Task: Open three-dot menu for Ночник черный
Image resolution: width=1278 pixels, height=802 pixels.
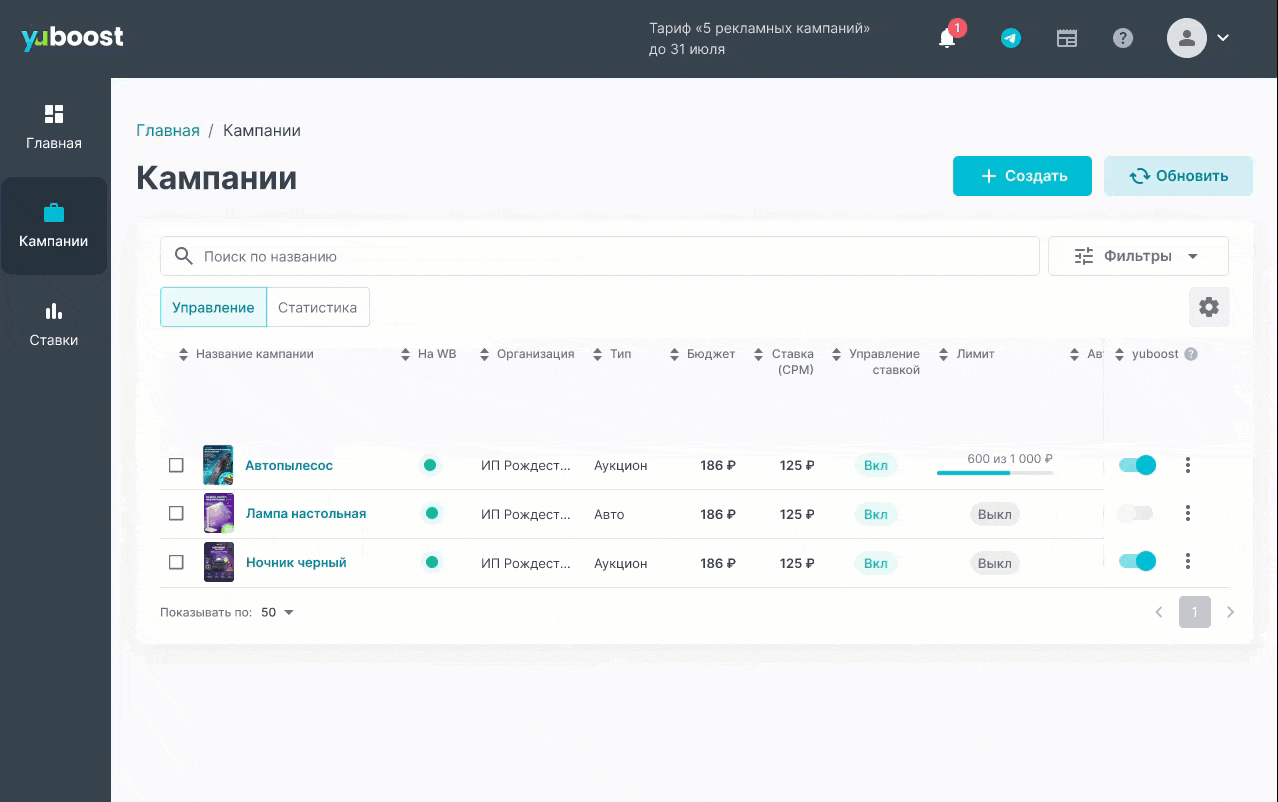Action: (x=1188, y=562)
